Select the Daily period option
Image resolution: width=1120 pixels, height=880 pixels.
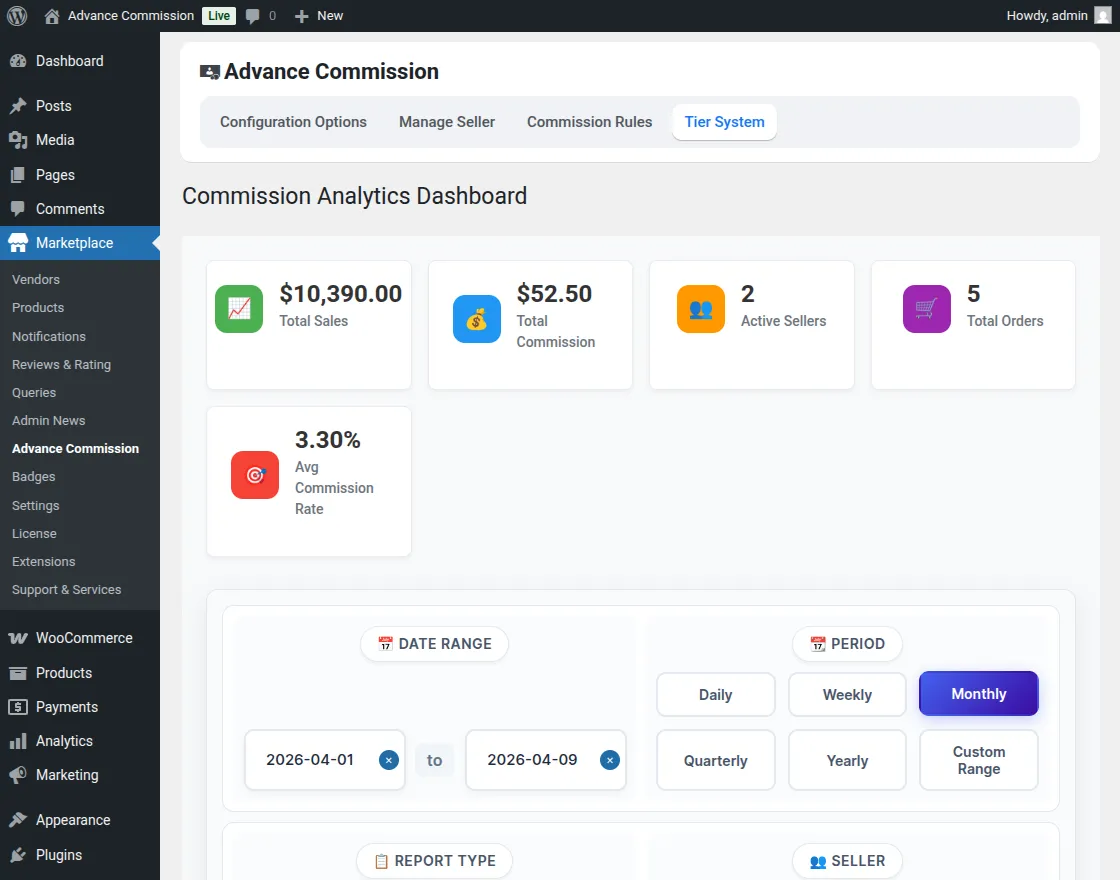click(715, 695)
